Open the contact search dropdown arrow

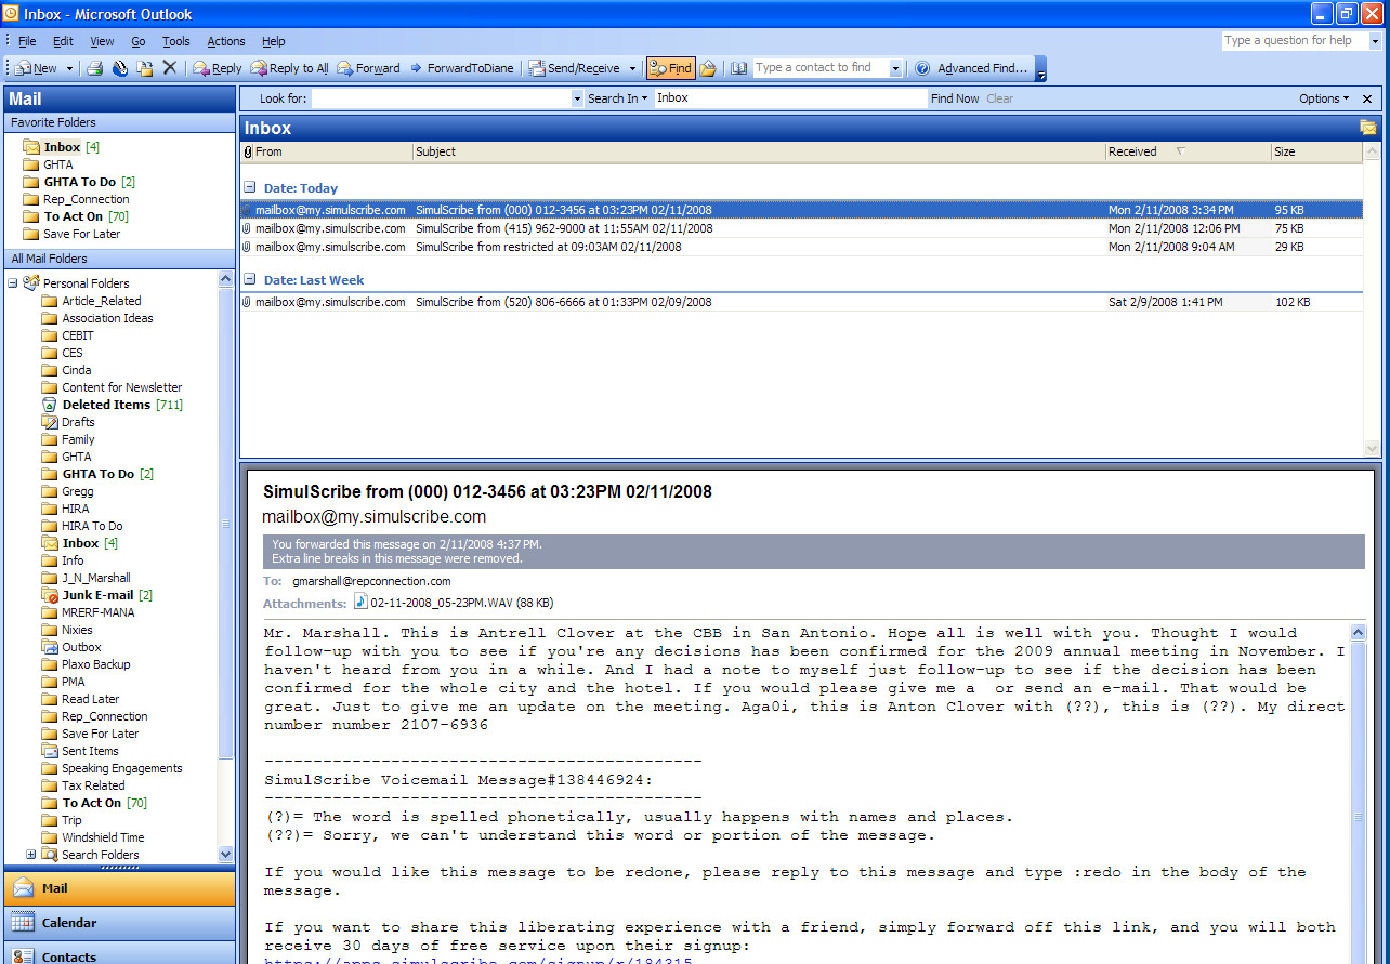pos(895,68)
